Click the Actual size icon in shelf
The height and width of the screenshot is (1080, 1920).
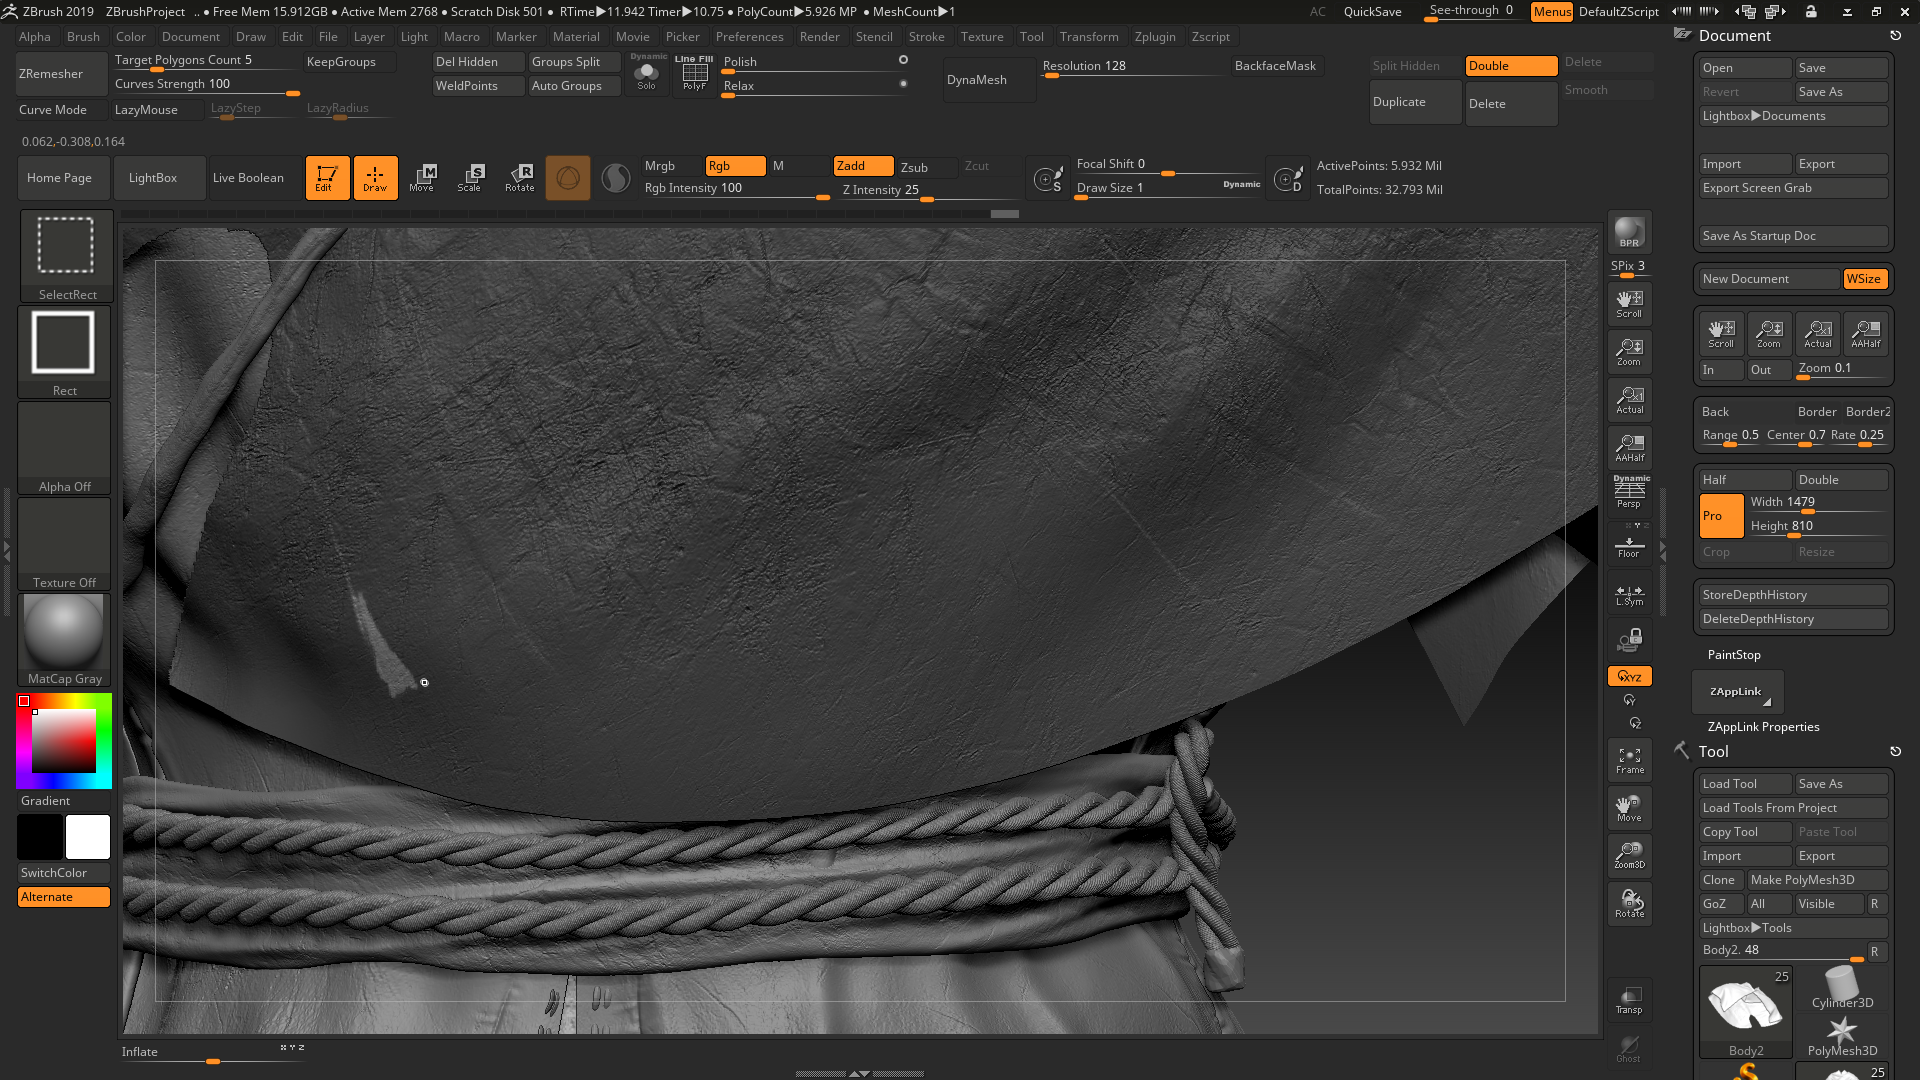point(1629,400)
